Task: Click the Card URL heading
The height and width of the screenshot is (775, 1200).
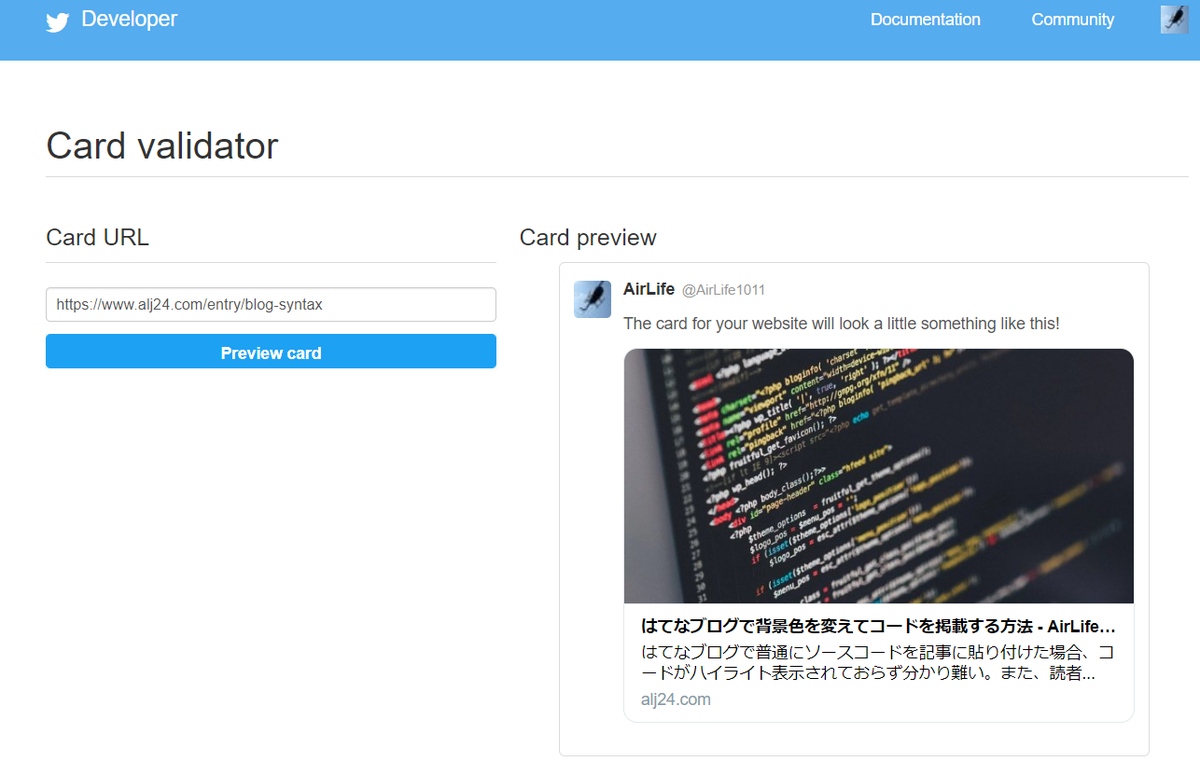Action: tap(97, 237)
